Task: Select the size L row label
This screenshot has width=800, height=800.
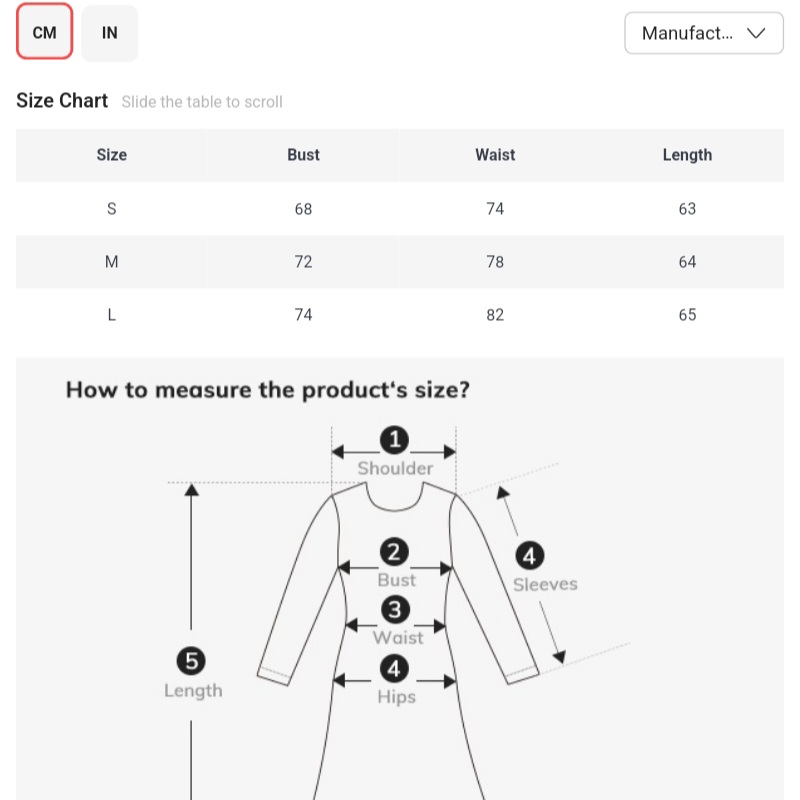Action: 111,315
